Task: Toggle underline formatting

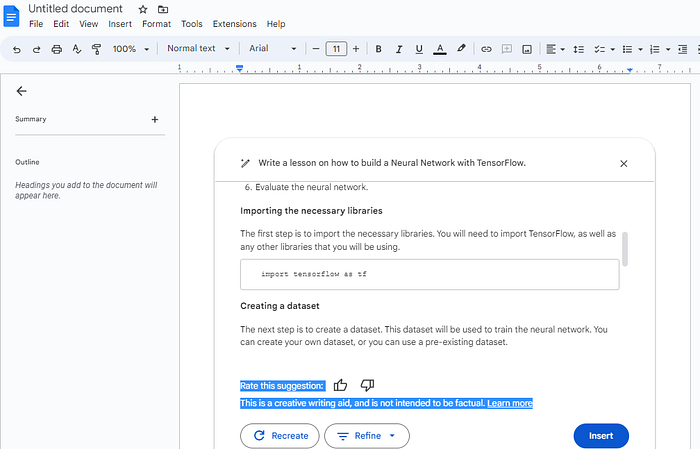Action: [419, 49]
